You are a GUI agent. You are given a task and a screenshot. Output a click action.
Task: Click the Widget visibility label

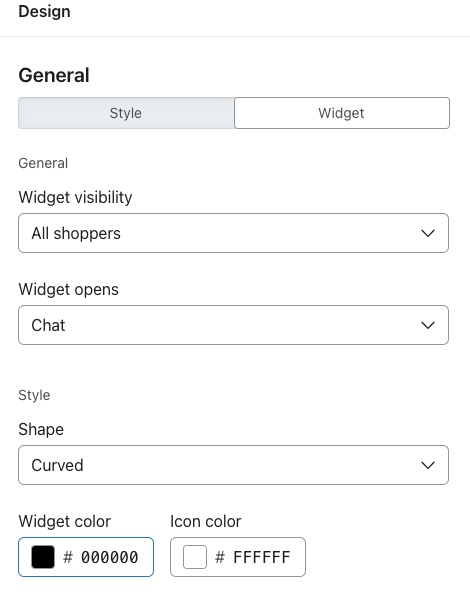75,197
